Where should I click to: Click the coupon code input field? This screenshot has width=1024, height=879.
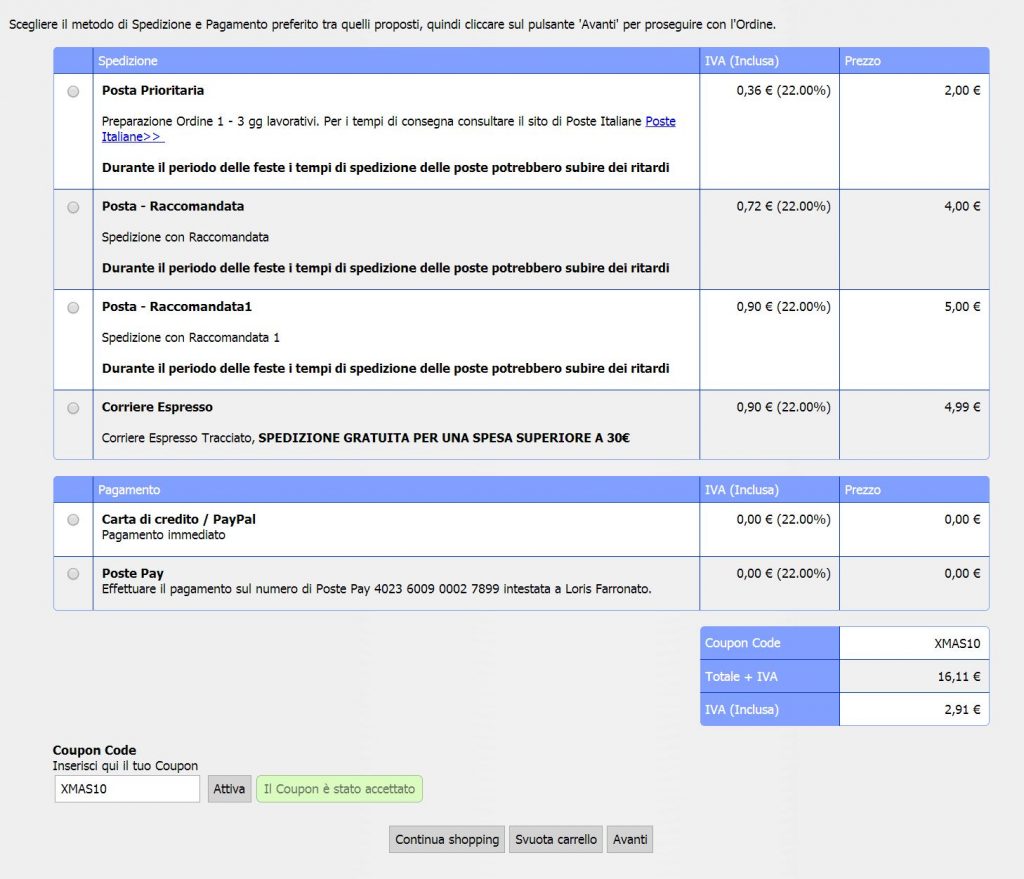127,789
